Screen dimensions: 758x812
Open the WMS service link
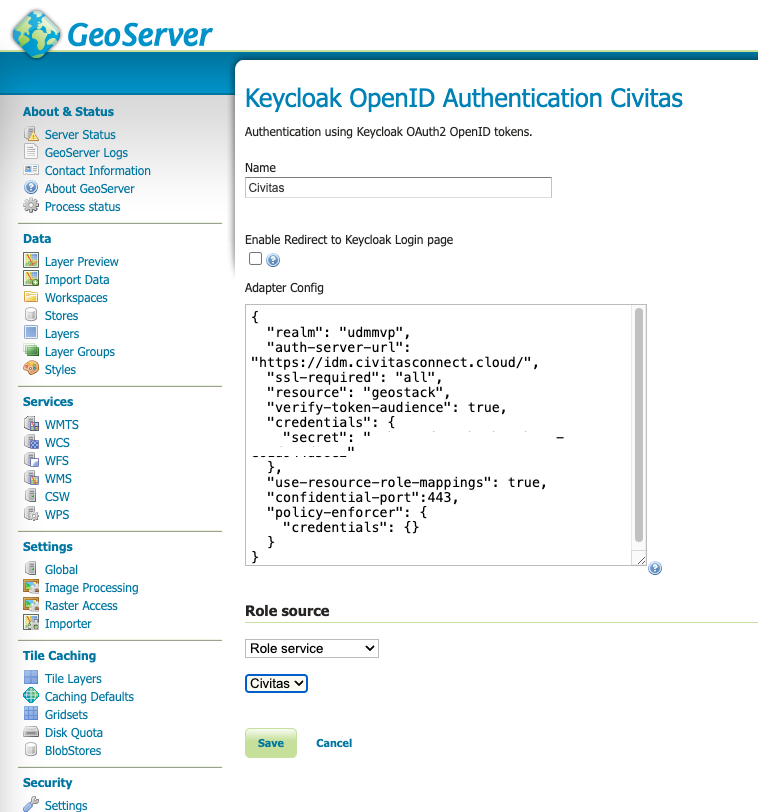[58, 478]
